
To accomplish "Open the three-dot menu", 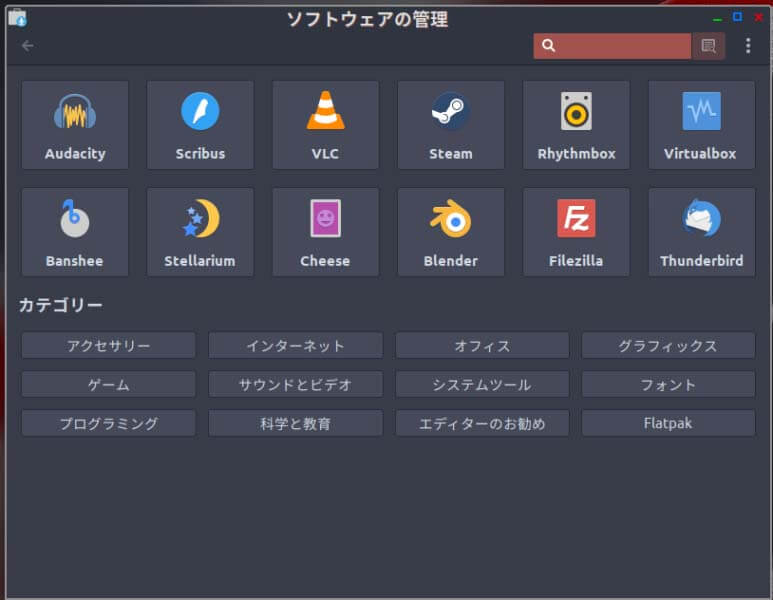I will (x=748, y=46).
